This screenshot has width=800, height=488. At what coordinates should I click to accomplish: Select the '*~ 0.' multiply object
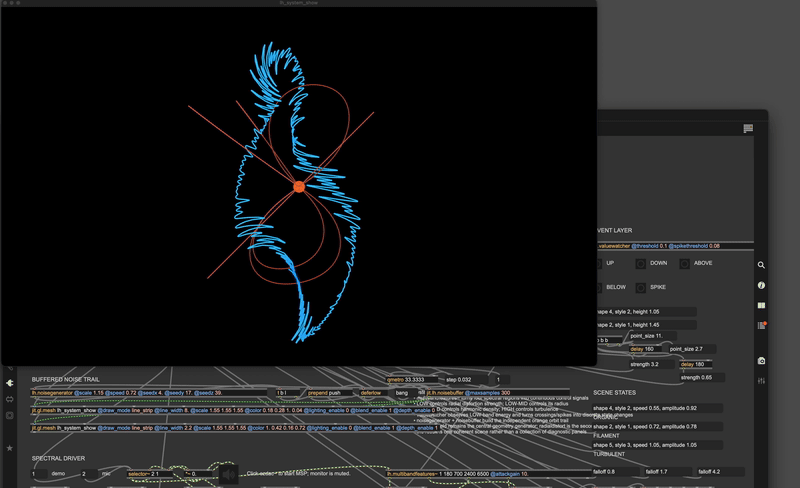point(196,474)
